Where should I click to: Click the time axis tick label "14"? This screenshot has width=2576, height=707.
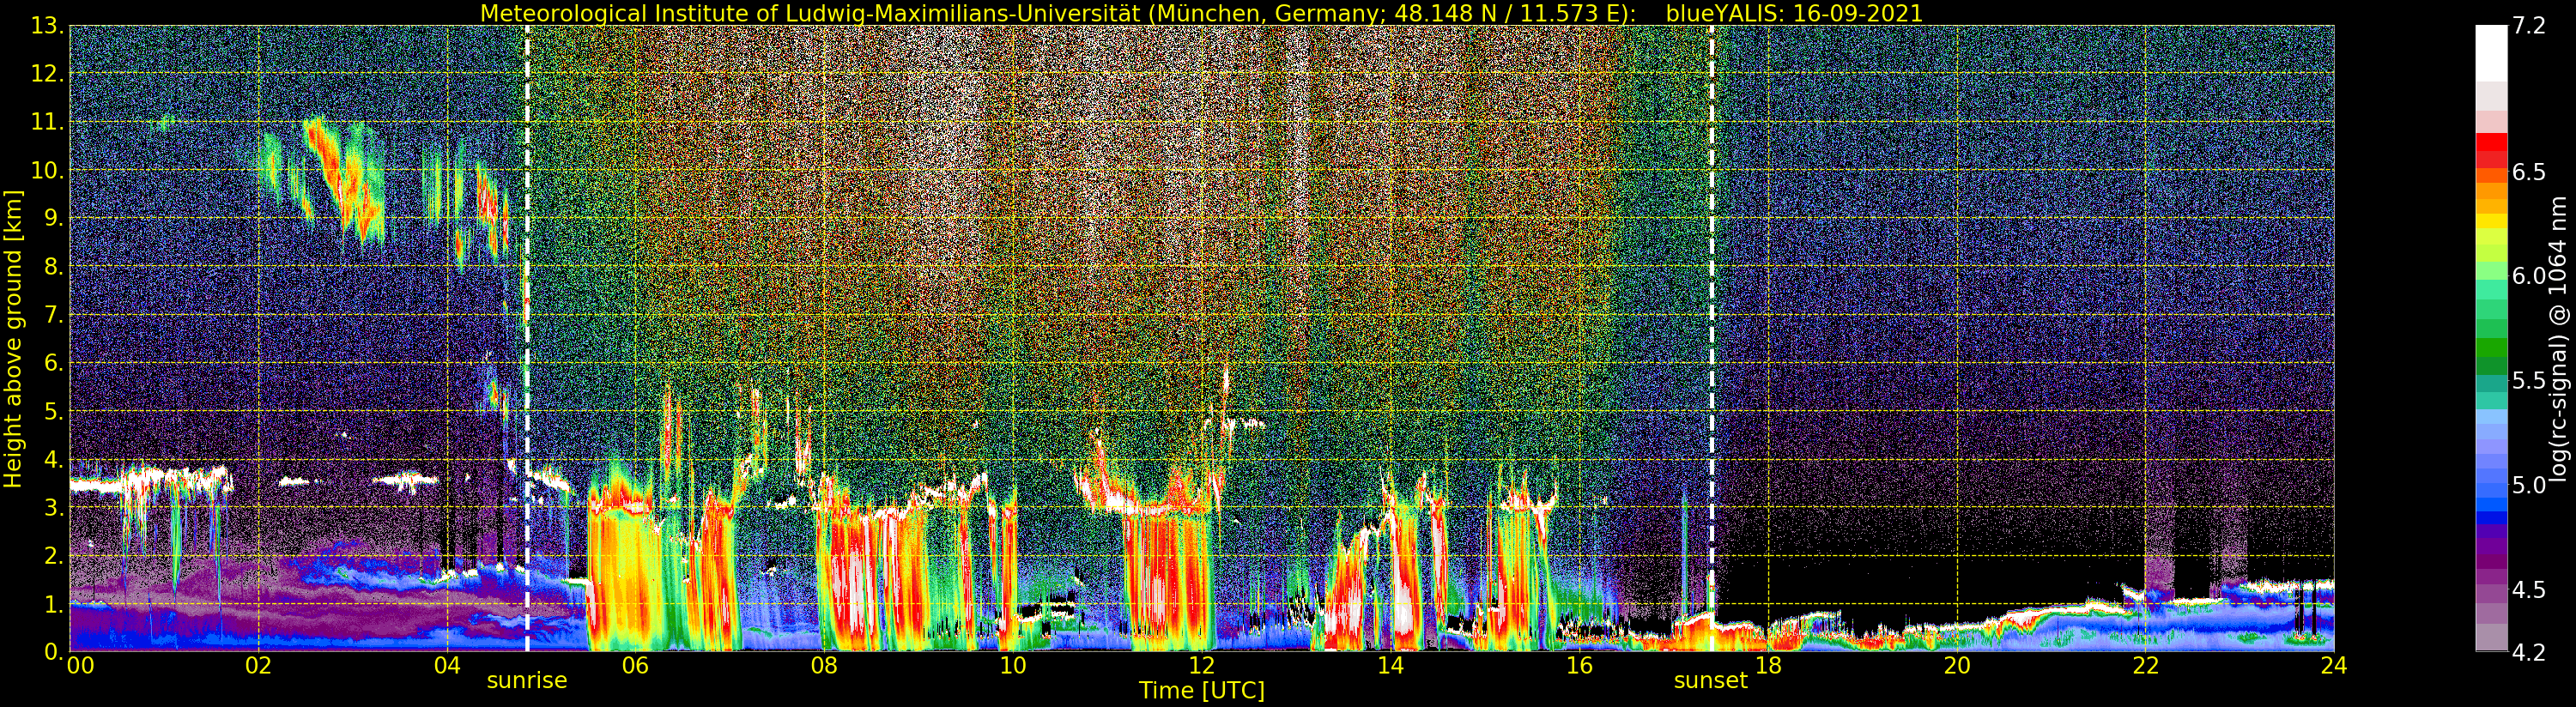1390,666
